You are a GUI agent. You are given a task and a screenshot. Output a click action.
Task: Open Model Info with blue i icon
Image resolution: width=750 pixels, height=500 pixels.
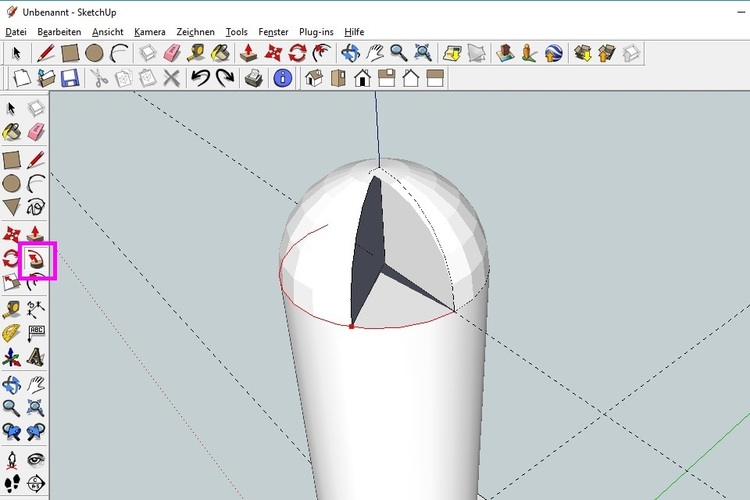[x=283, y=78]
